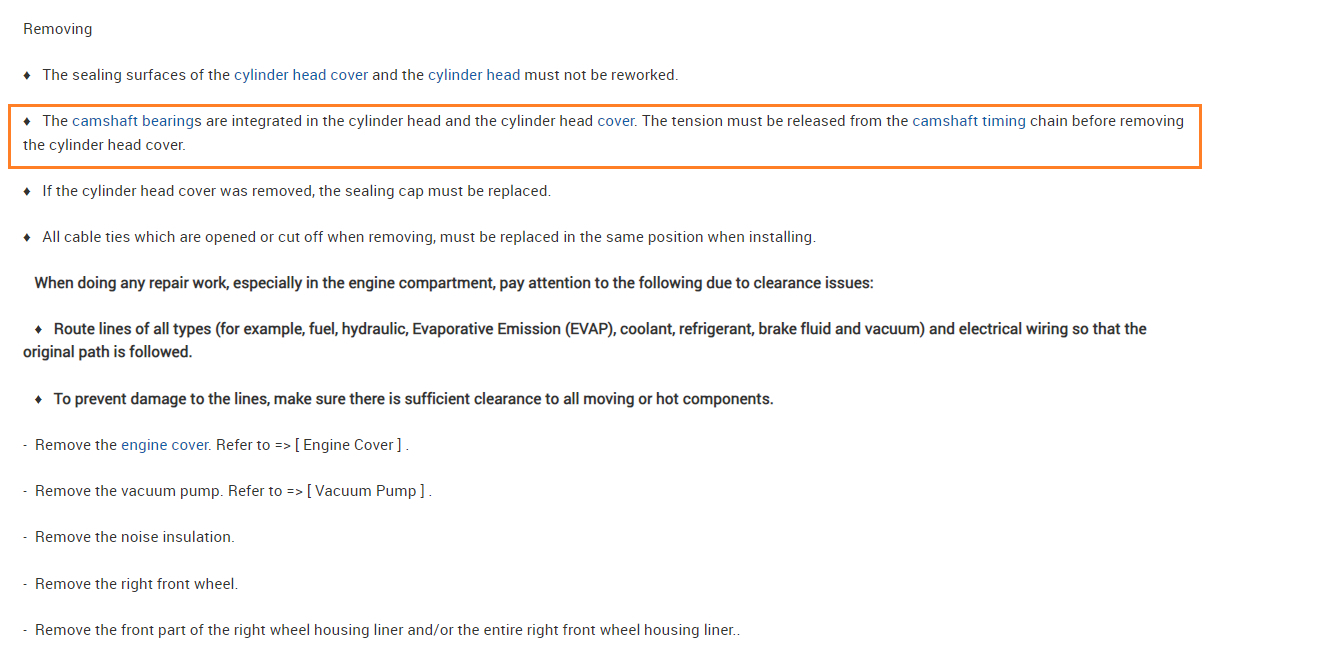
Task: Open the "camshaft timing" link
Action: click(x=968, y=121)
